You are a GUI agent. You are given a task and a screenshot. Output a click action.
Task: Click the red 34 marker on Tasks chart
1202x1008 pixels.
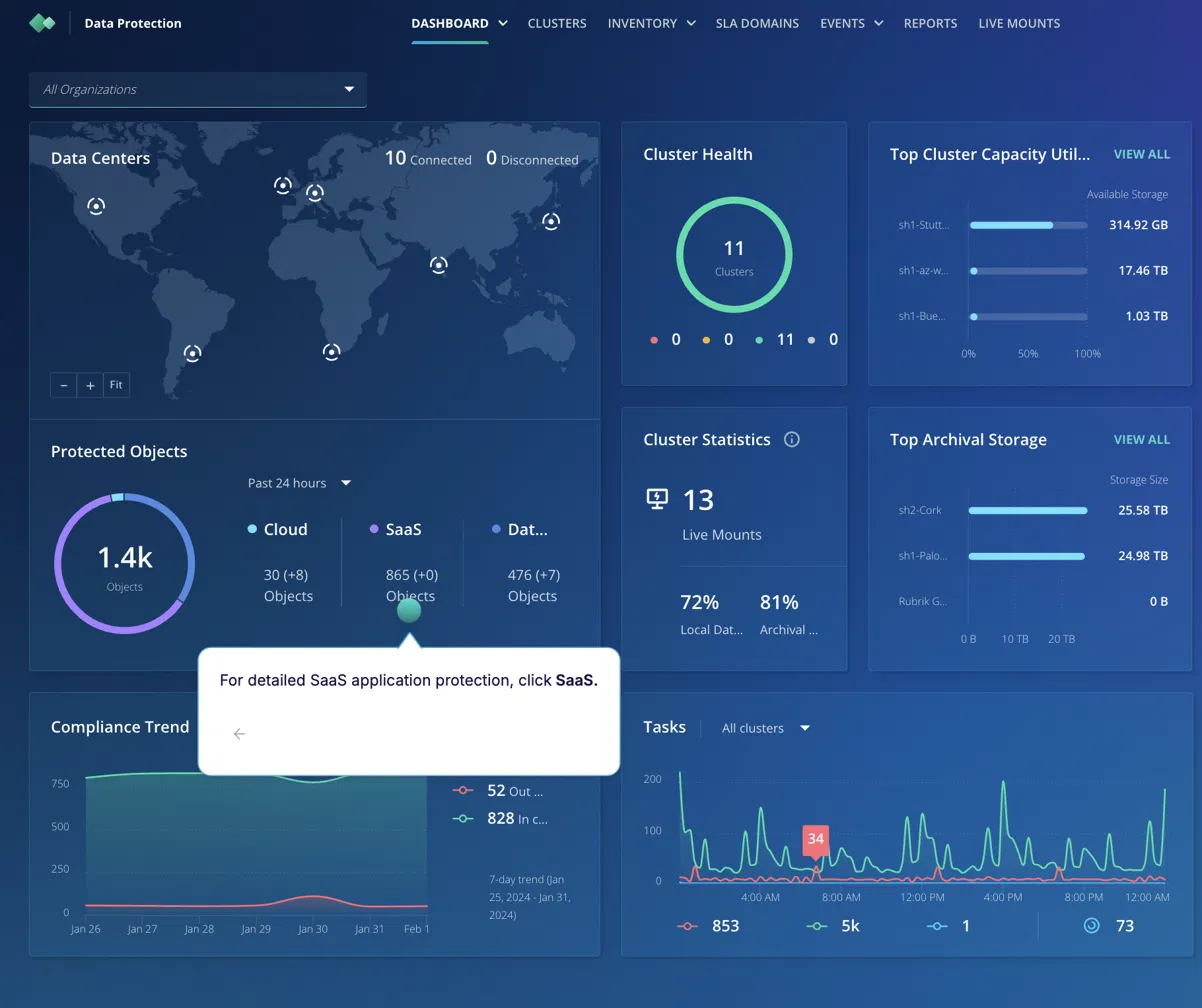816,839
